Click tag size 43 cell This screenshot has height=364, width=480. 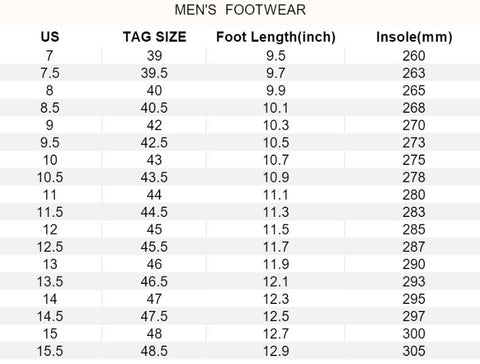154,160
